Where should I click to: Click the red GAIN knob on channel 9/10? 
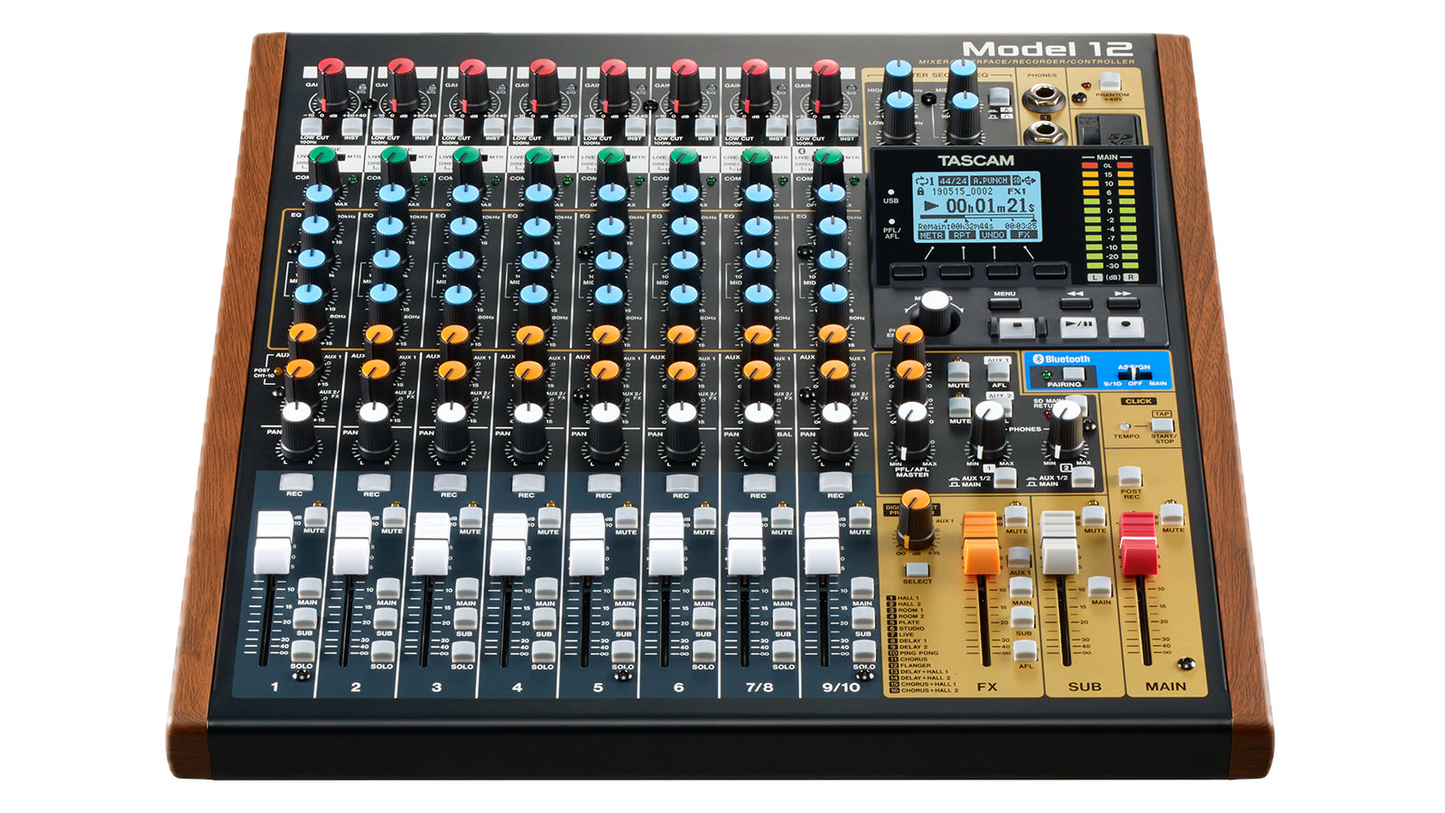826,83
